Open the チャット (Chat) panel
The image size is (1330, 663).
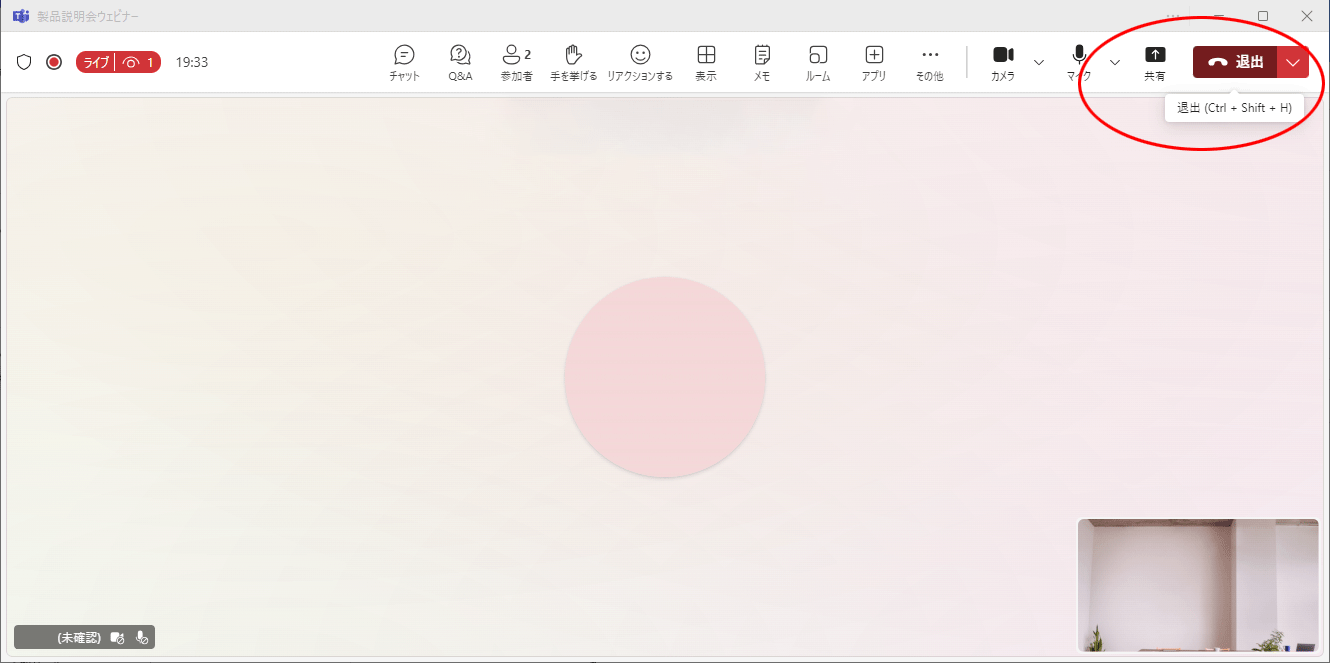(x=404, y=62)
